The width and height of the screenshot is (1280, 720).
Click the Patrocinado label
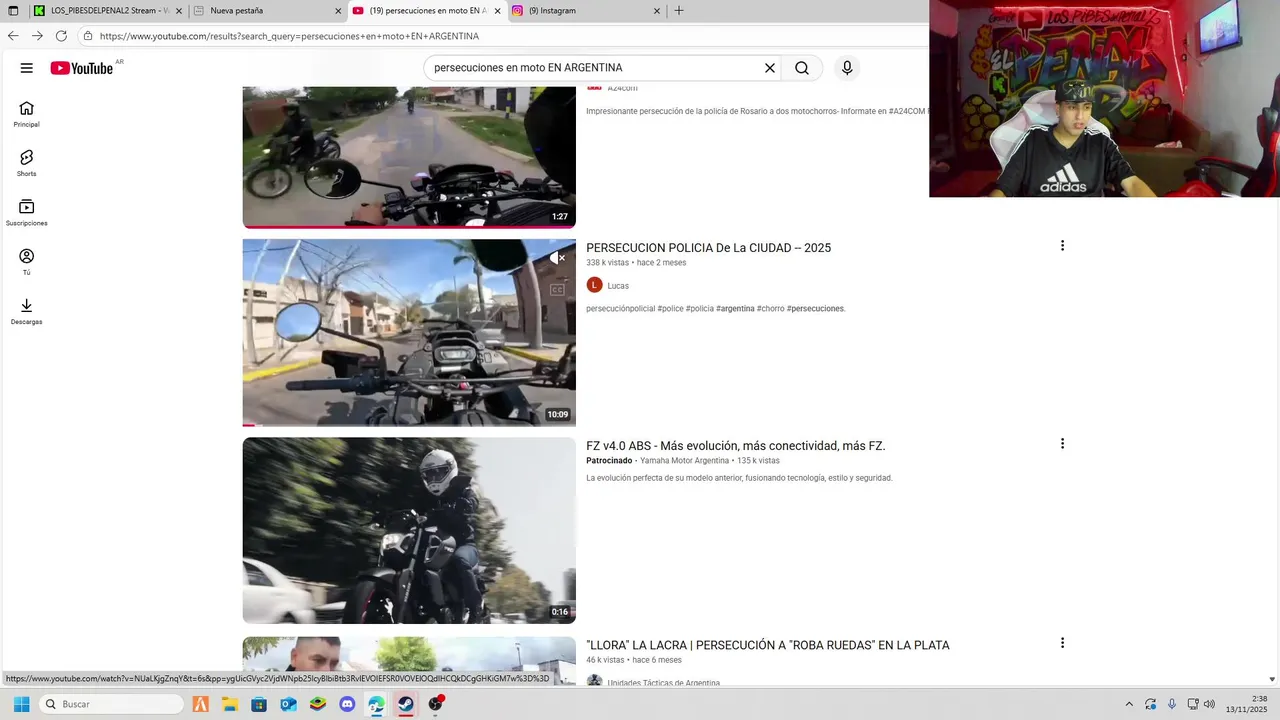click(609, 461)
